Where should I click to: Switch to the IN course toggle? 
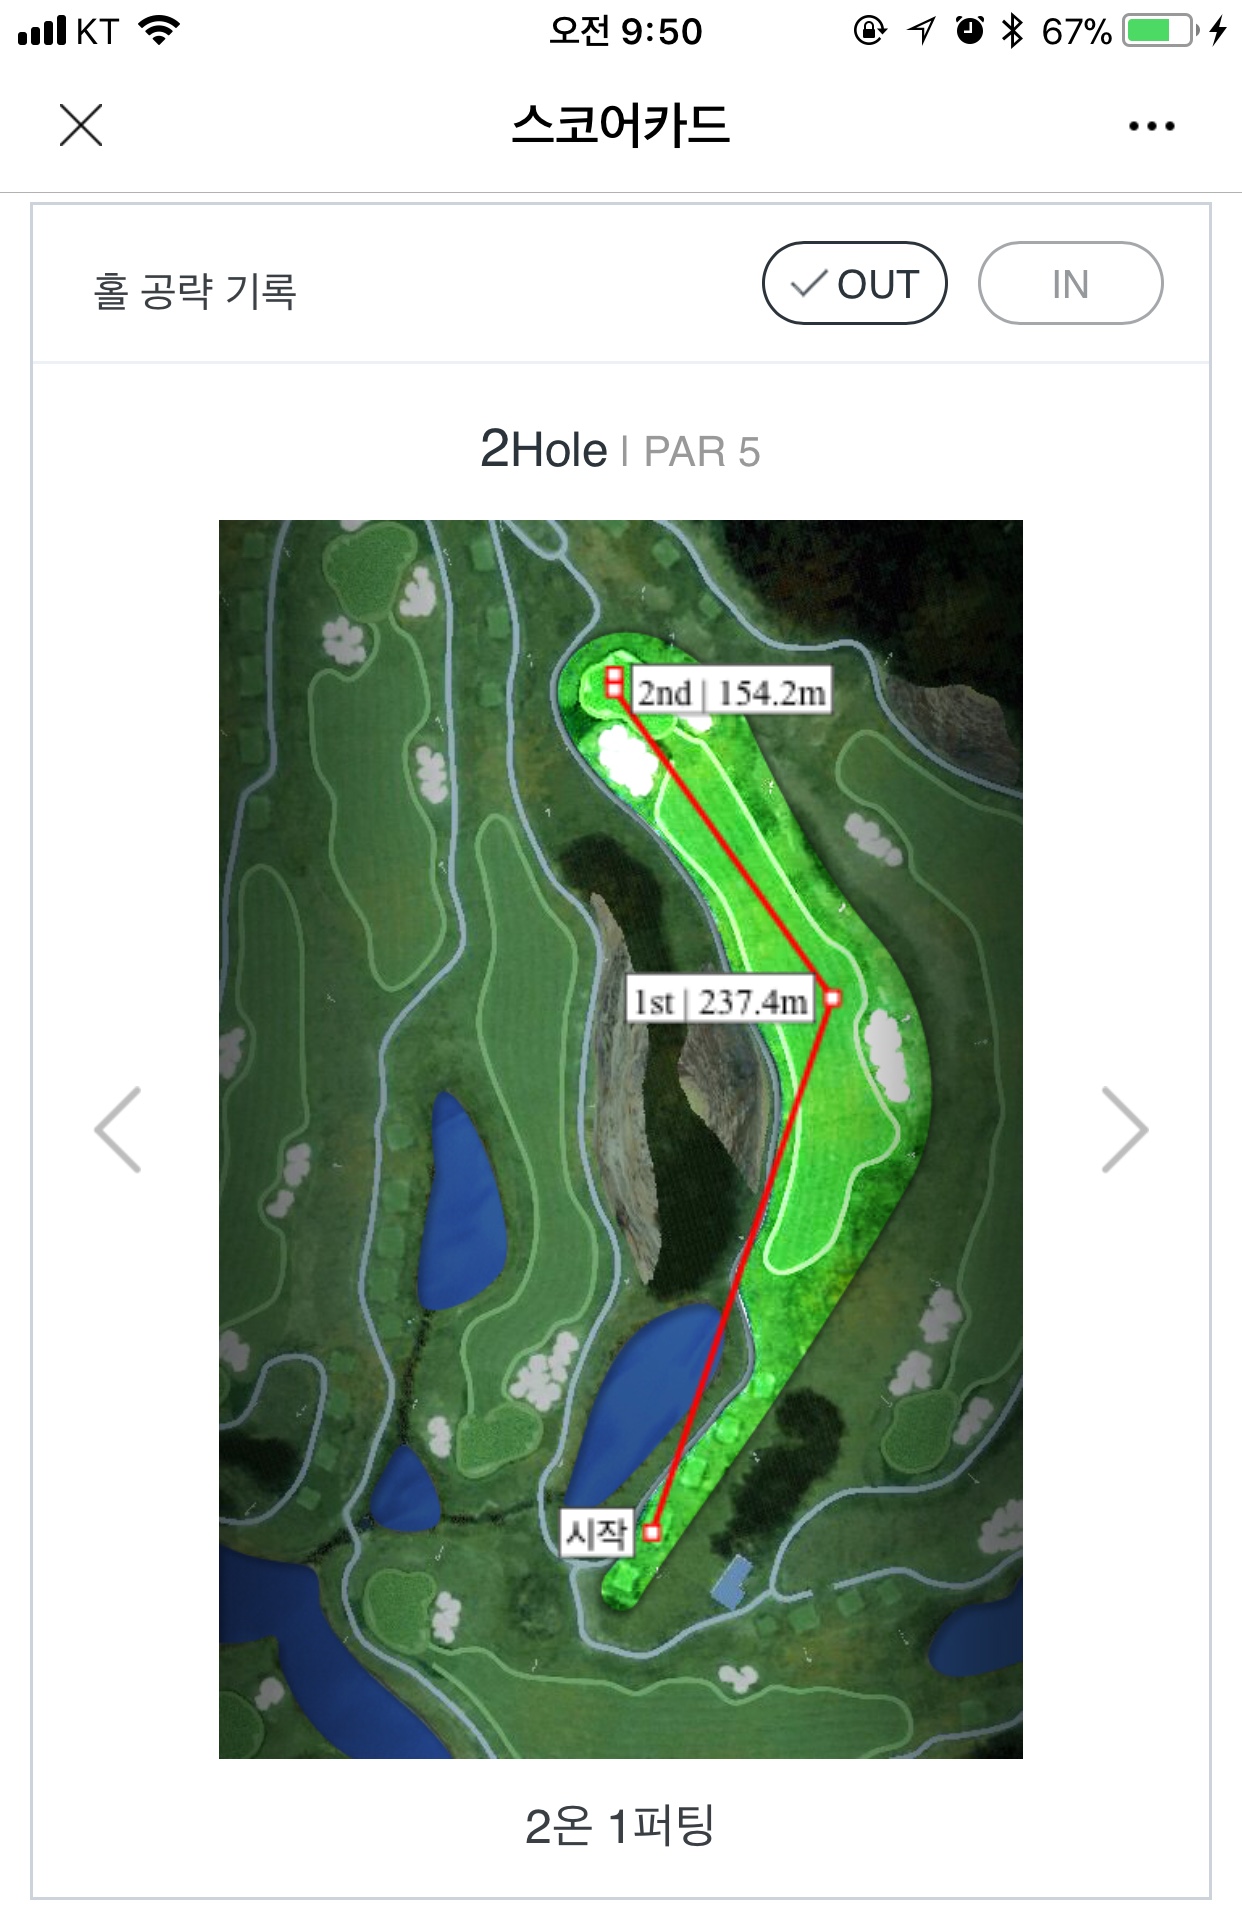tap(1070, 284)
